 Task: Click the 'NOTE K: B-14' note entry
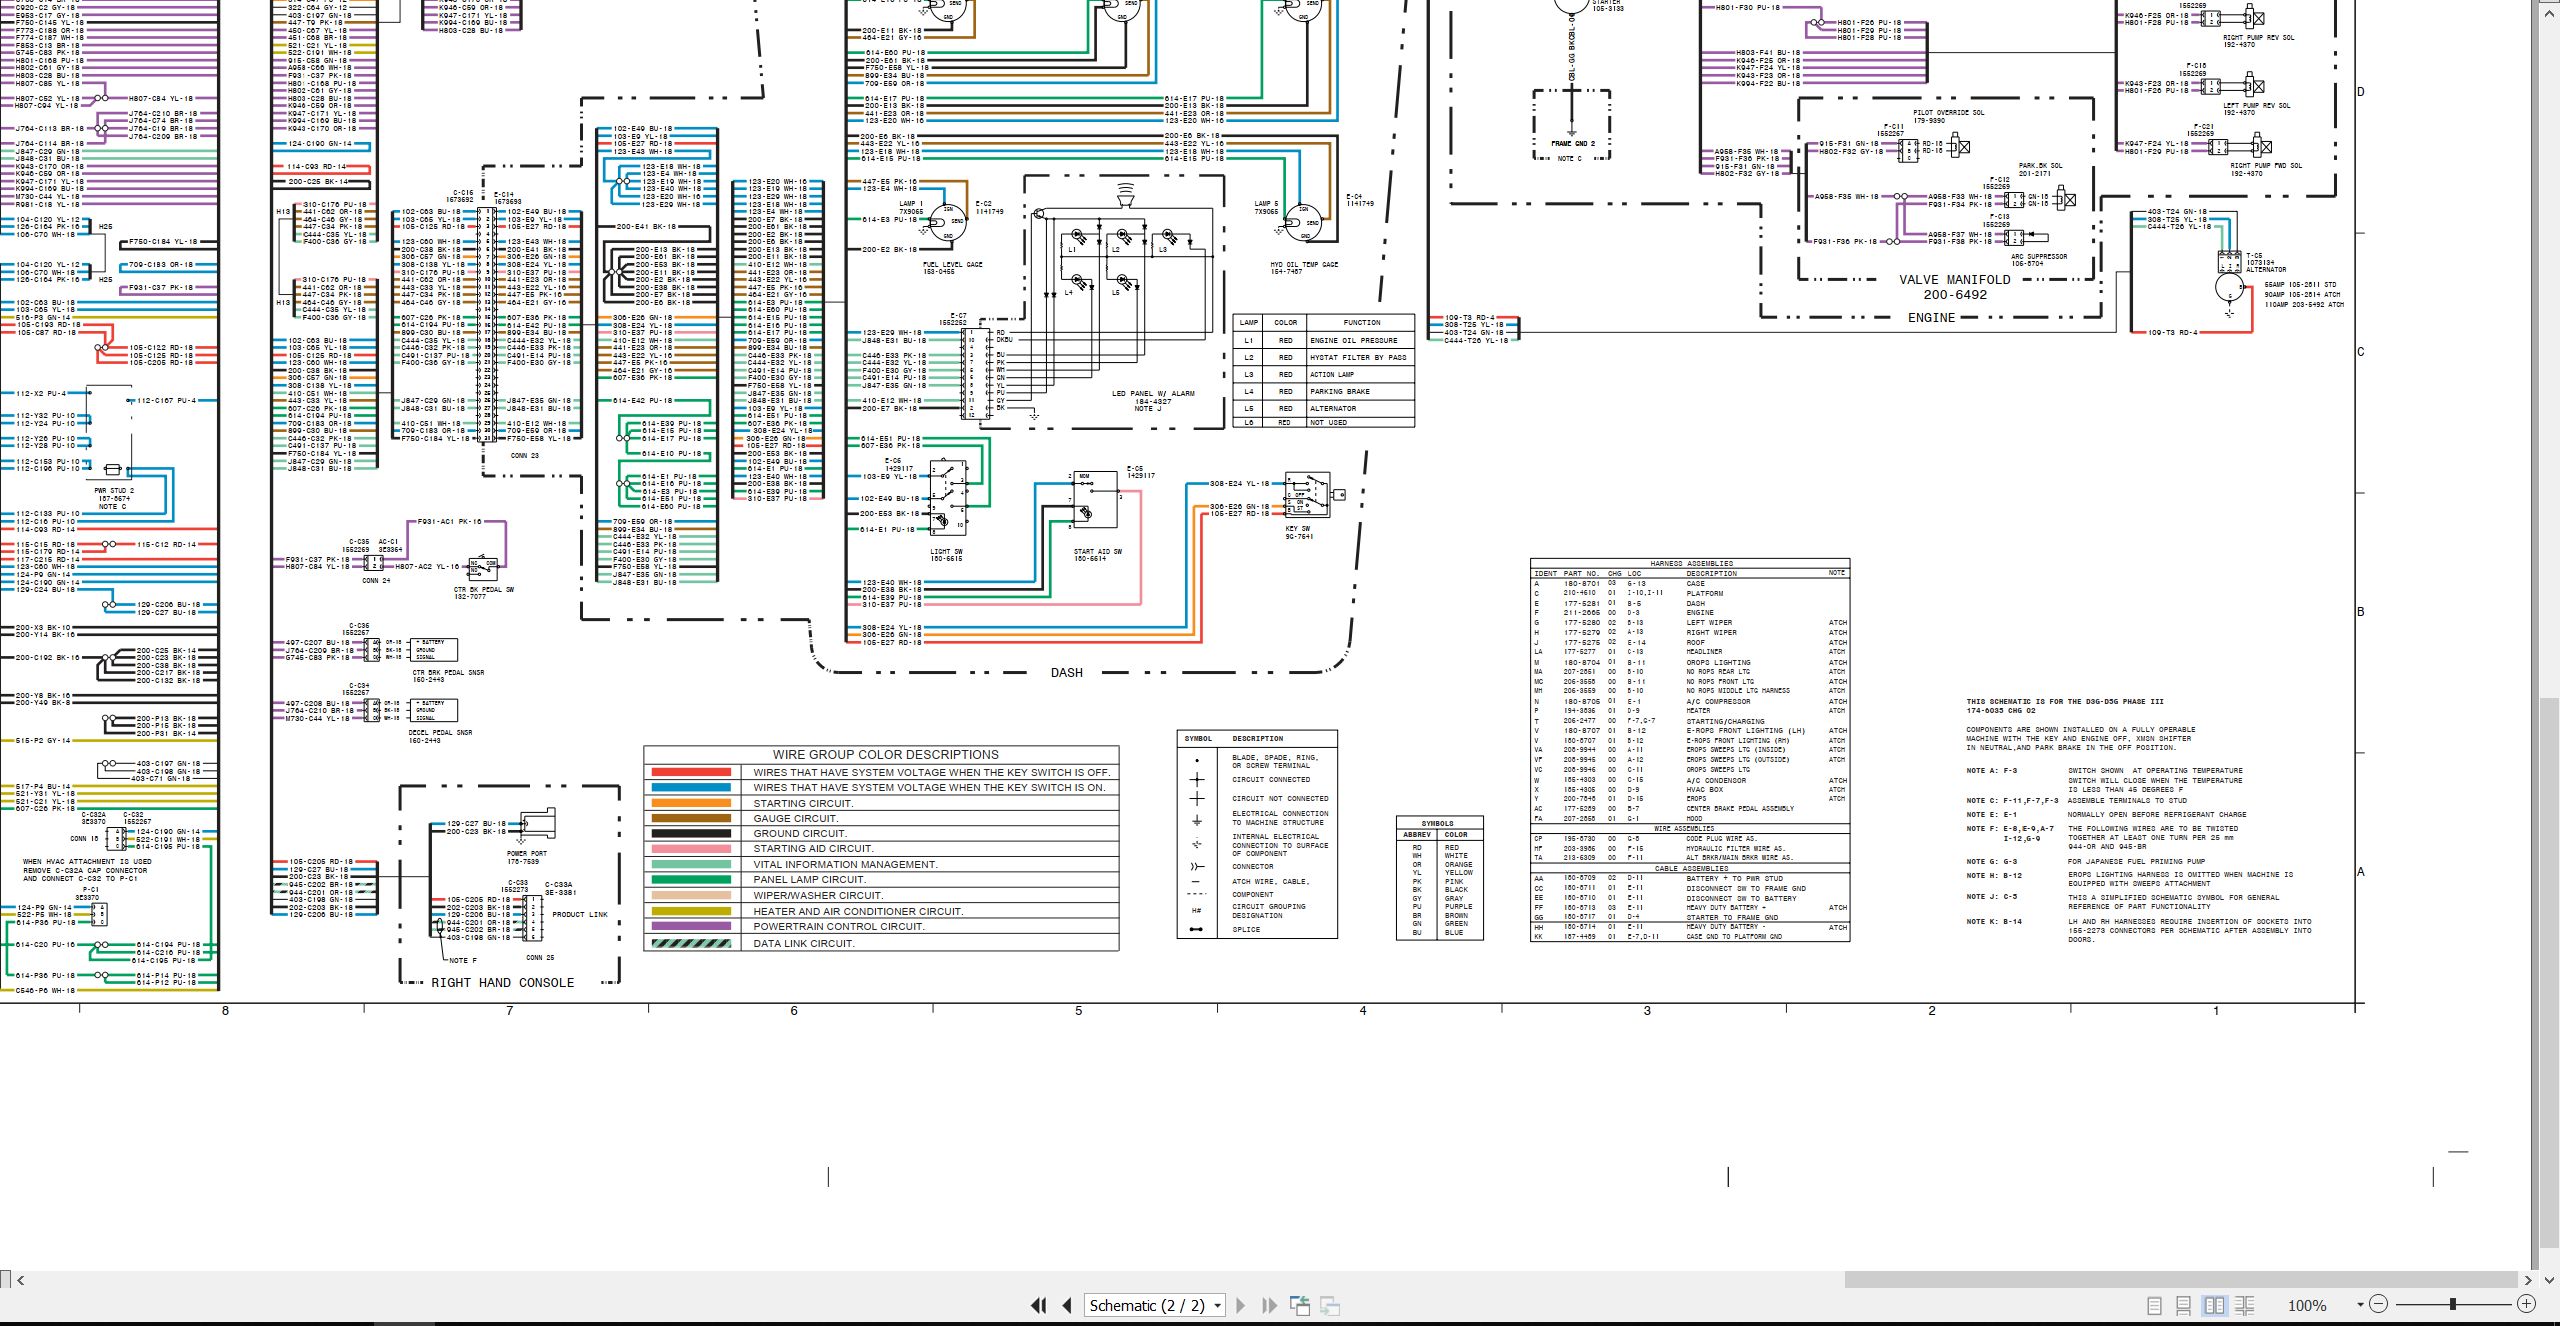(1994, 922)
